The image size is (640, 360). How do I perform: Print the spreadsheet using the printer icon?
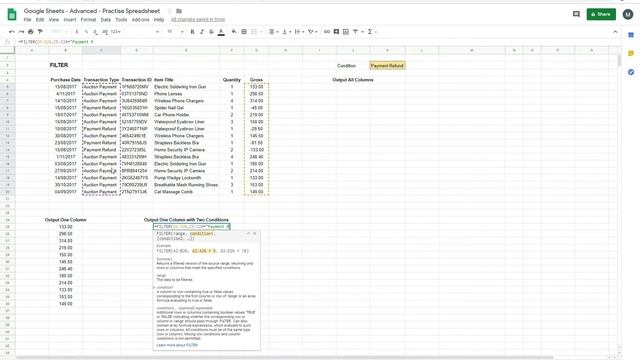click(x=31, y=32)
